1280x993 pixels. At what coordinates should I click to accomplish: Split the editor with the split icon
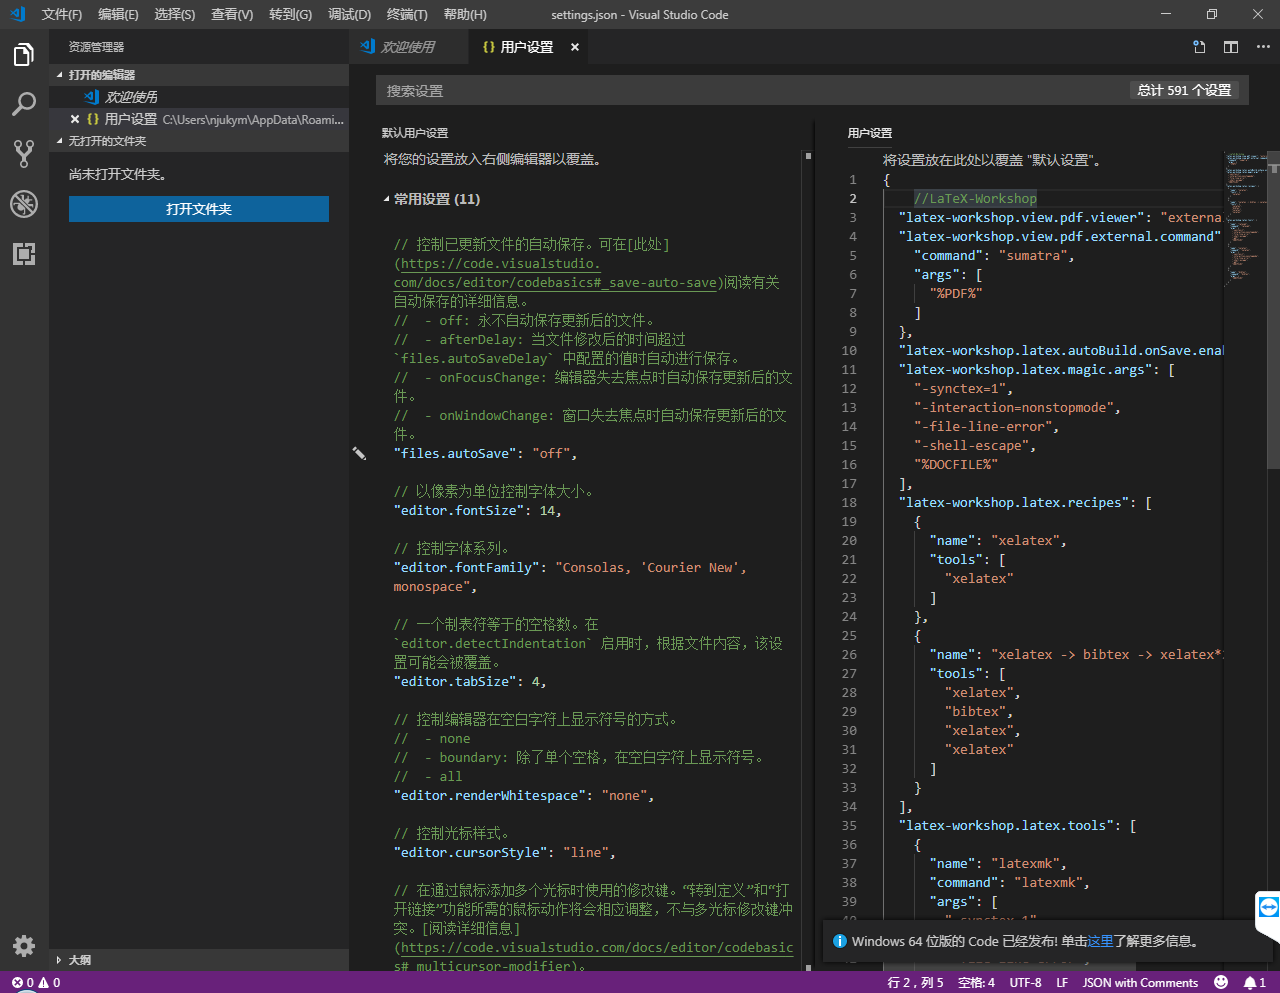click(1231, 47)
